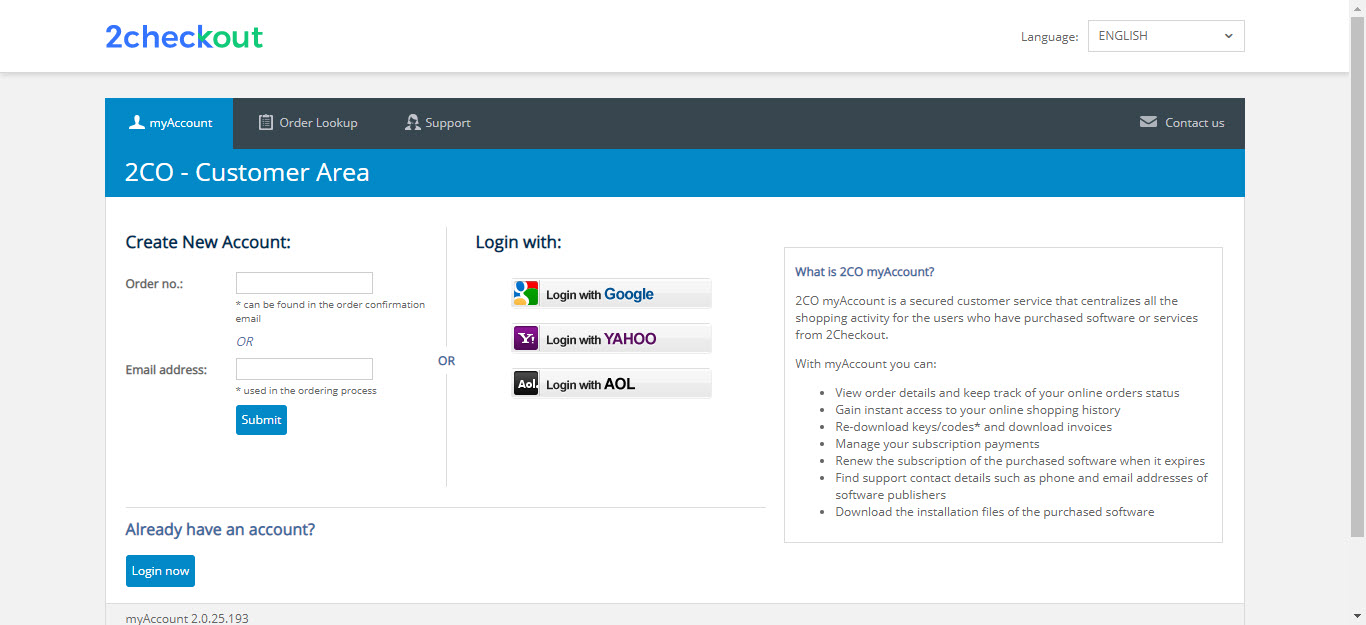This screenshot has width=1366, height=625.
Task: Click the 'Already have an account?' text
Action: click(x=220, y=529)
